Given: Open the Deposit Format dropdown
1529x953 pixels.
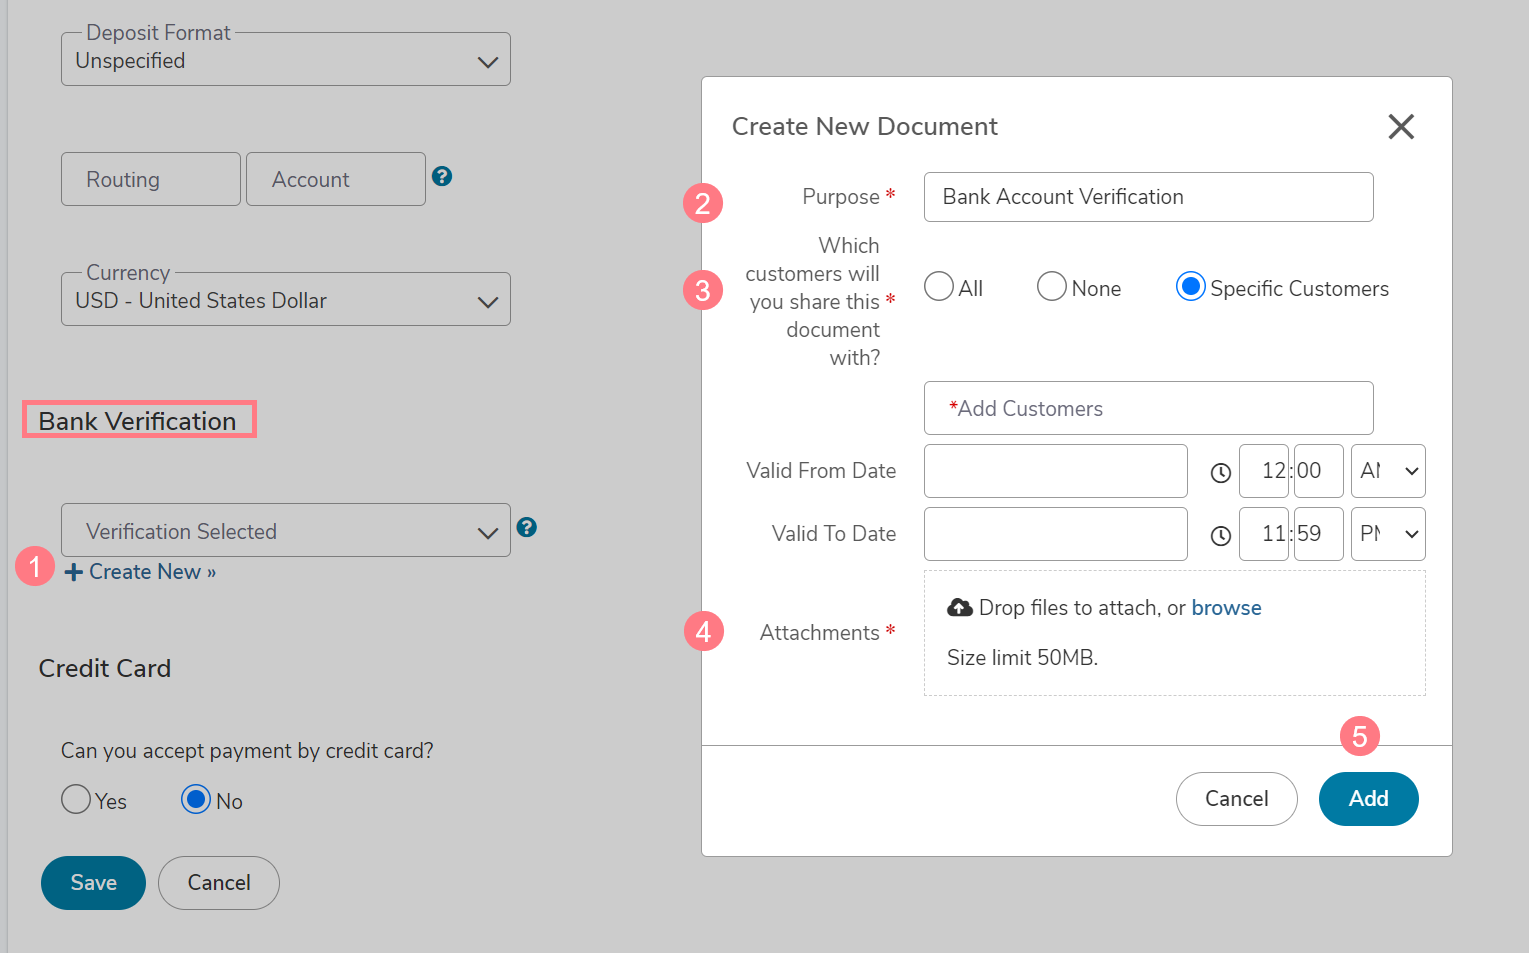Looking at the screenshot, I should 286,60.
